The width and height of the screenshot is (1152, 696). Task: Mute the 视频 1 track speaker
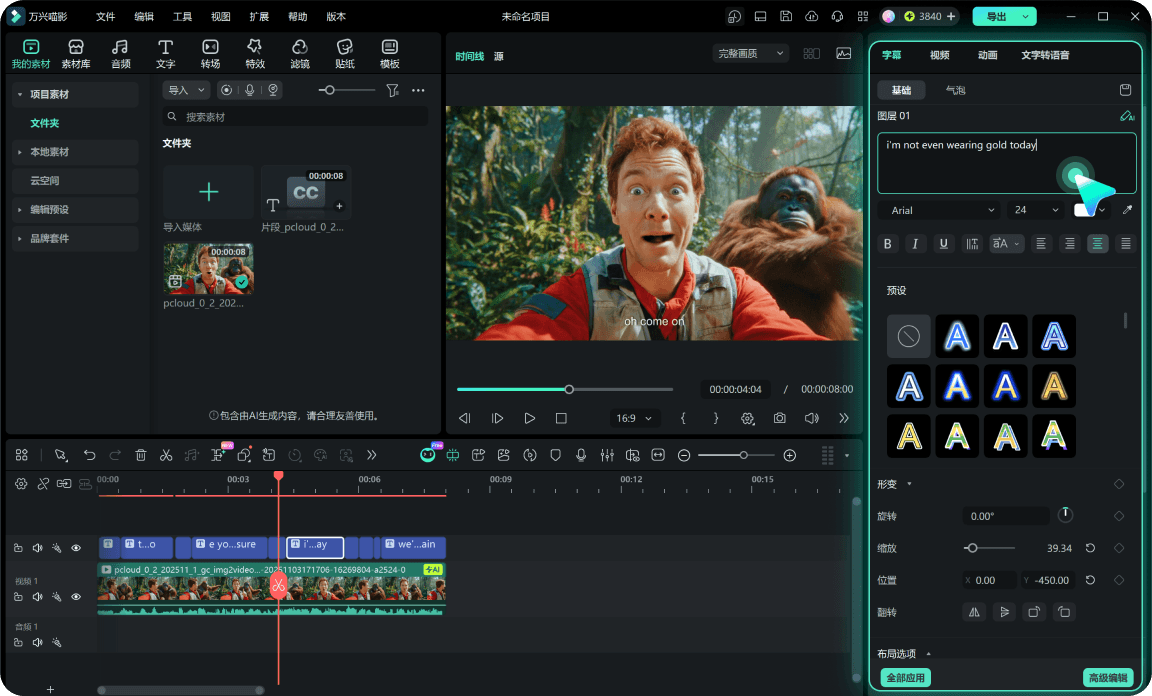[x=37, y=597]
